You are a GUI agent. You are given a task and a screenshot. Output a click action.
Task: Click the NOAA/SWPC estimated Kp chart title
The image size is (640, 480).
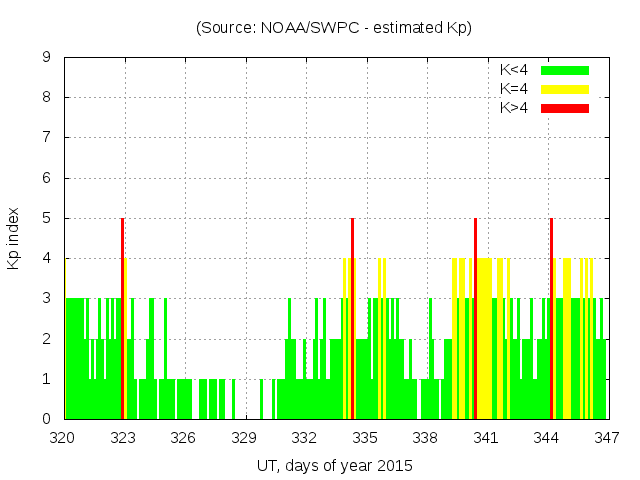(334, 28)
